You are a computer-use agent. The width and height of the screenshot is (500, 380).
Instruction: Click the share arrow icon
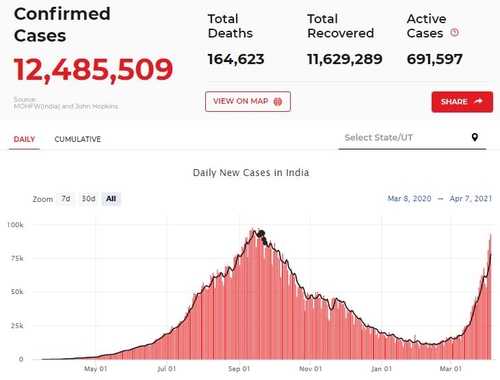coord(478,101)
